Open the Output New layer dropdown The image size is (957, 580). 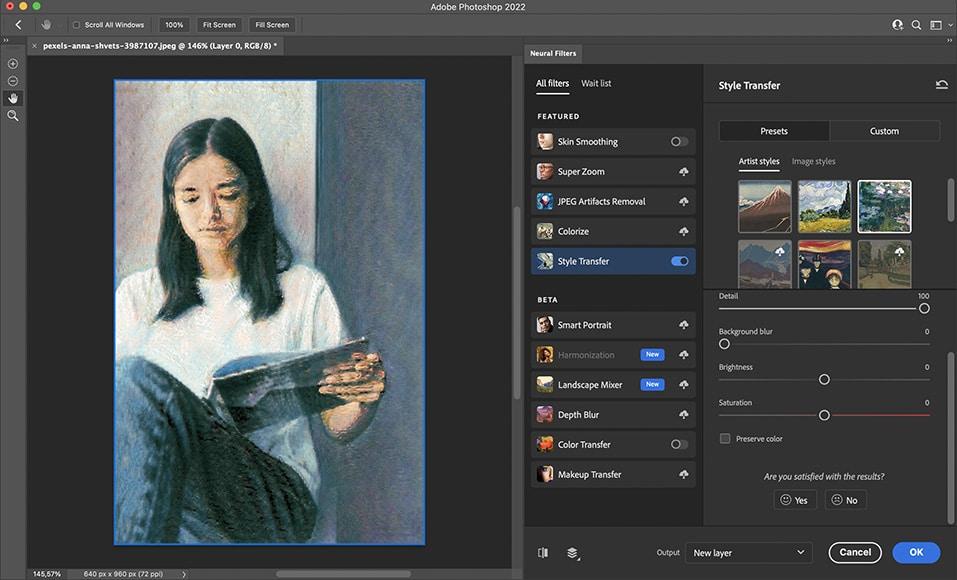750,552
